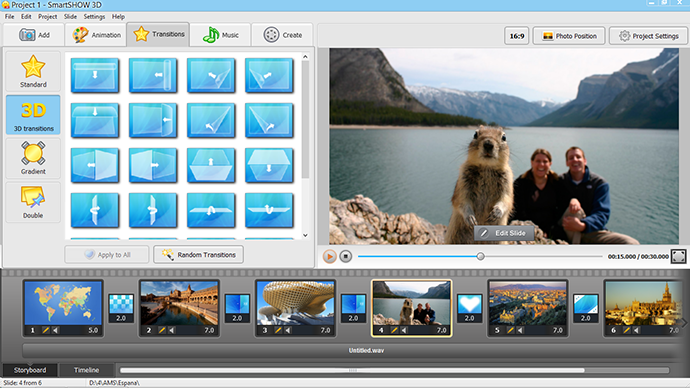This screenshot has height=388, width=690.
Task: Choose the door fold-left transition in second row
Action: click(153, 120)
